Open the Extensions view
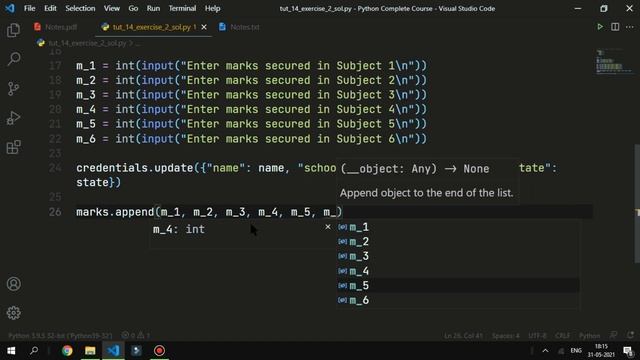Viewport: 640px width, 360px height. (13, 147)
